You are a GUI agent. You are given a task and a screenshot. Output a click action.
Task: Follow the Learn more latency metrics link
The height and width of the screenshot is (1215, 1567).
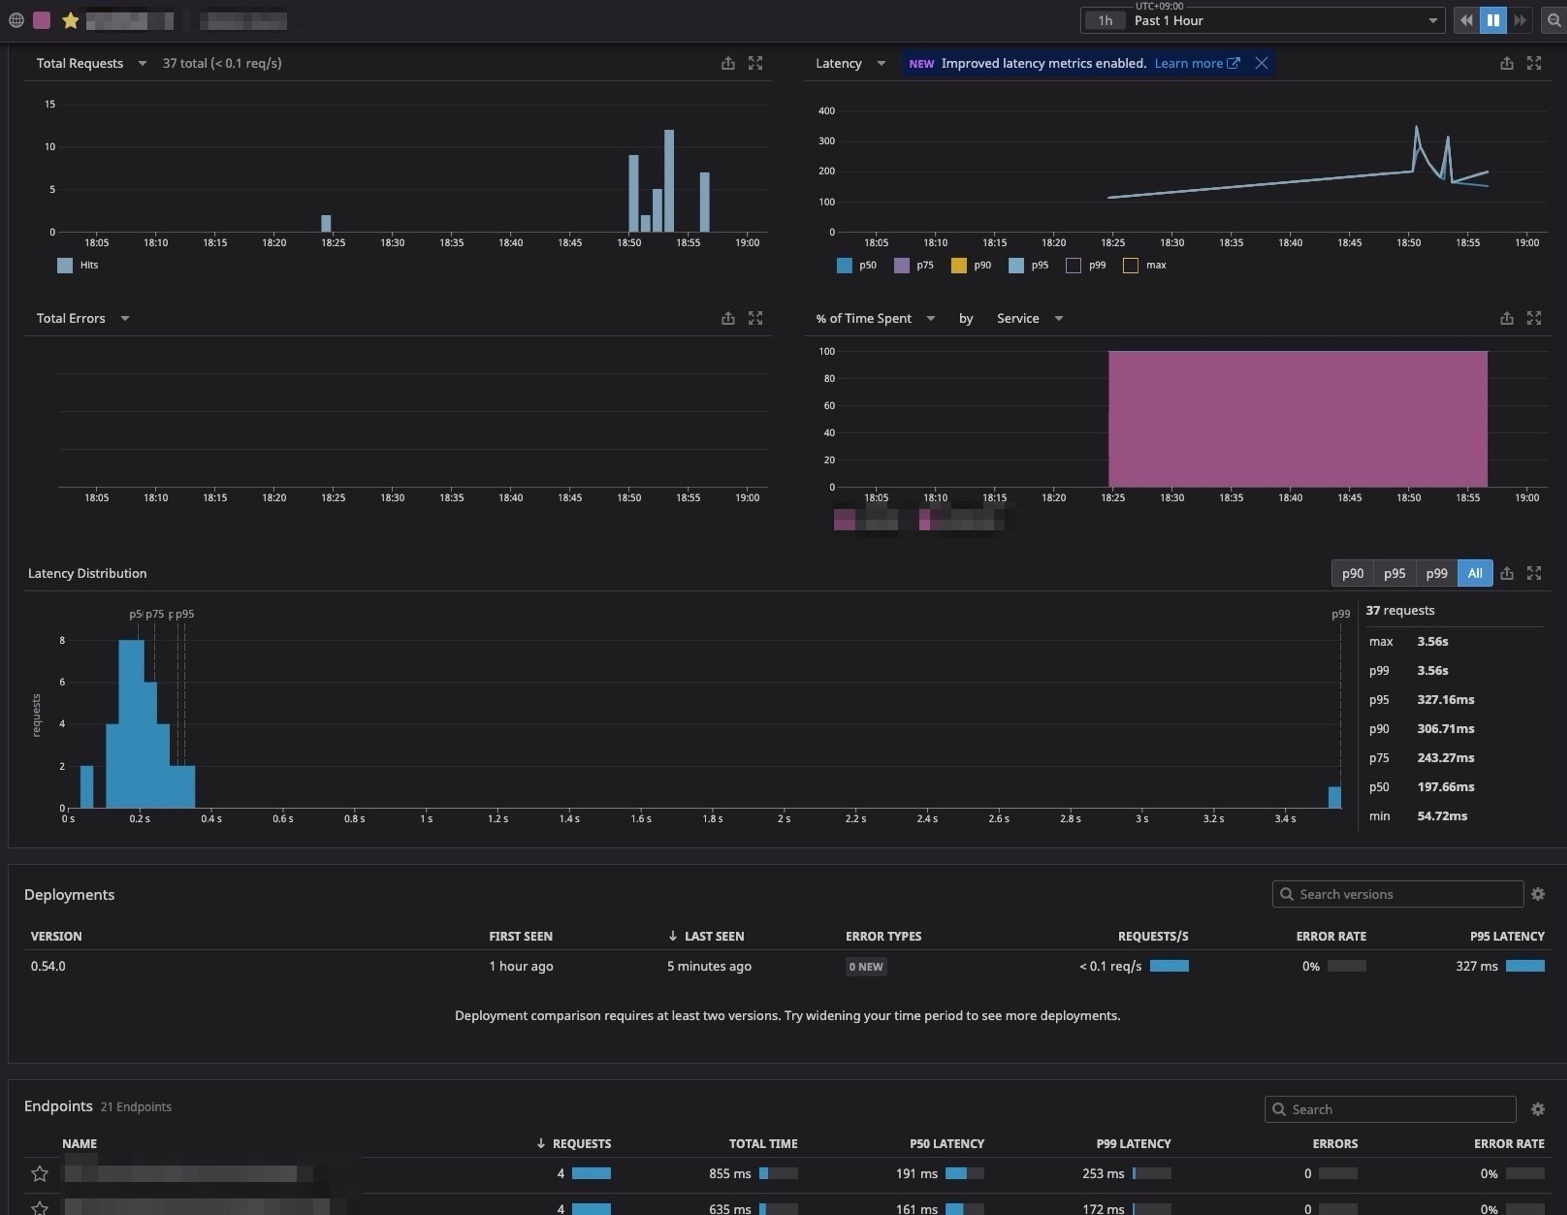click(x=1196, y=63)
